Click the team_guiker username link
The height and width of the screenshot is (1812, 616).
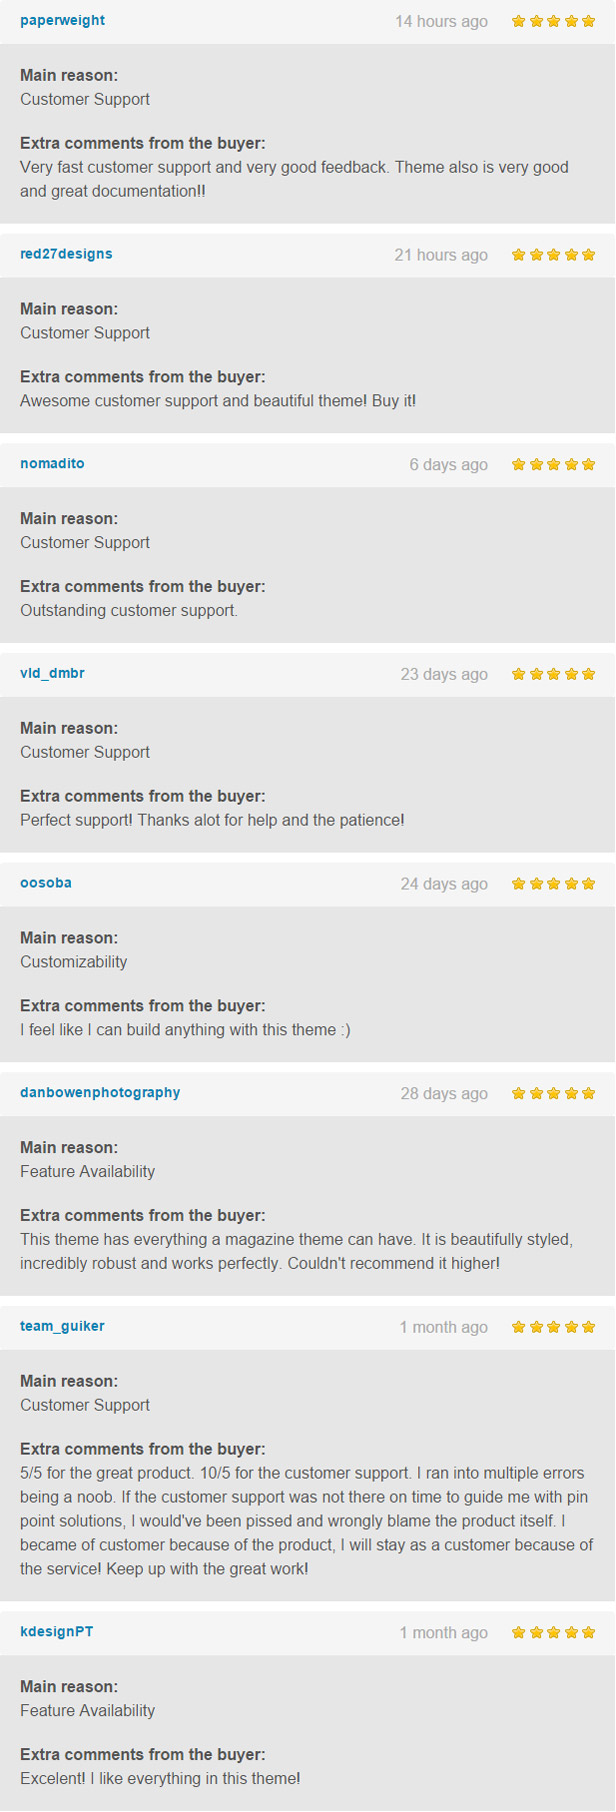pyautogui.click(x=62, y=1326)
